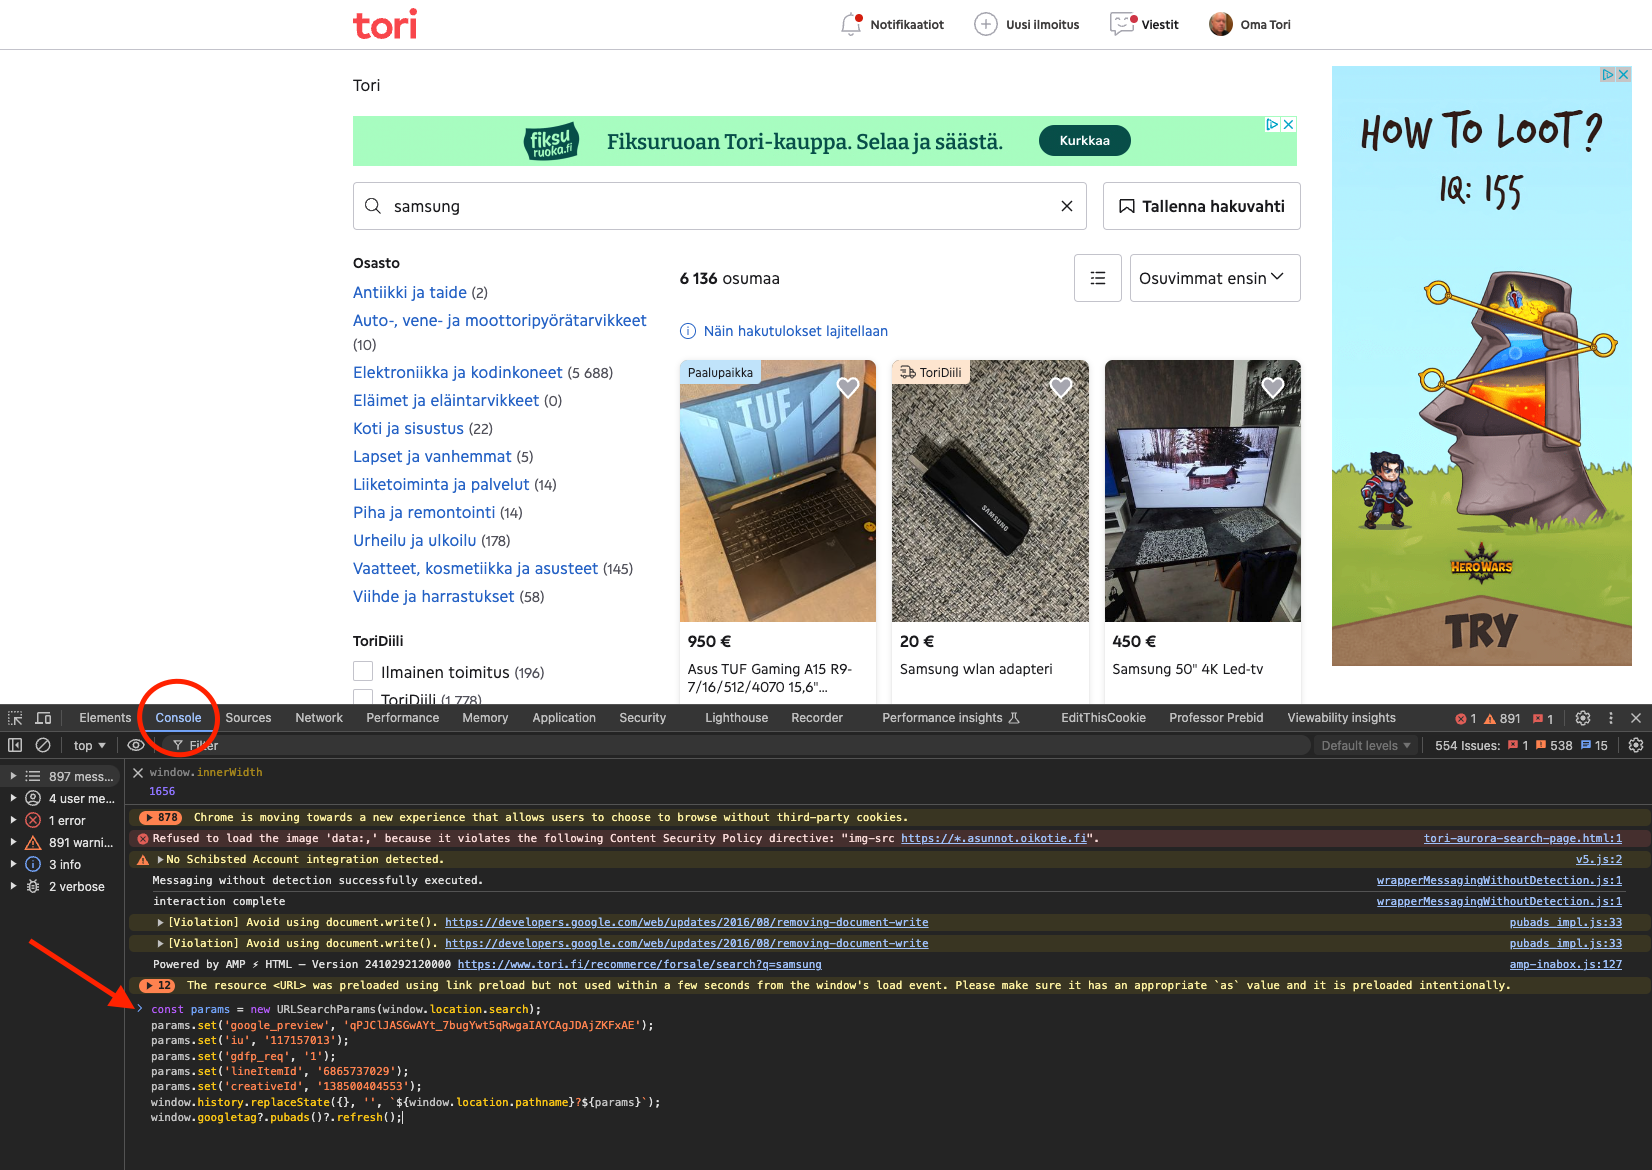Open the Default levels dropdown
Image resolution: width=1652 pixels, height=1170 pixels.
pyautogui.click(x=1366, y=745)
